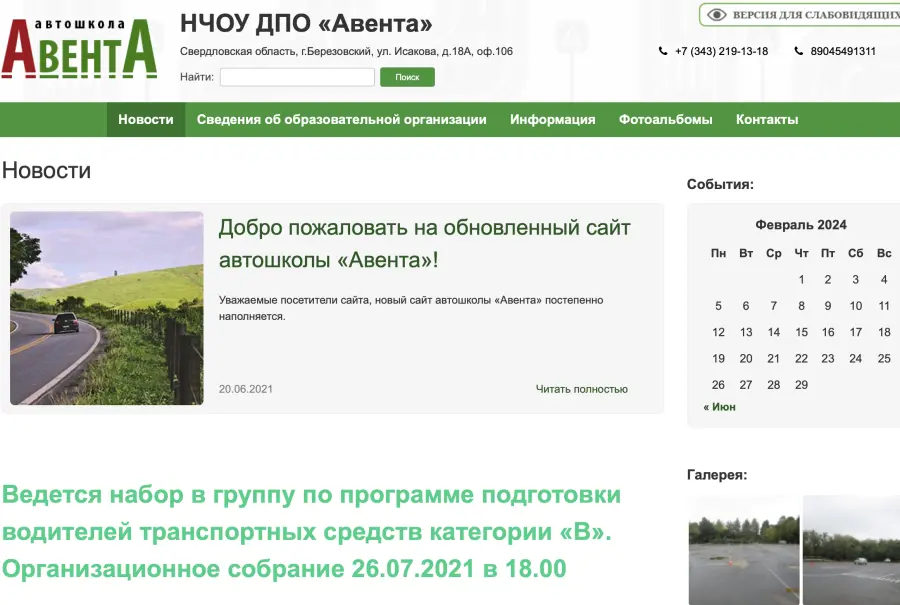Go to previous month via « Июн
Image resolution: width=900 pixels, height=605 pixels.
coord(719,407)
